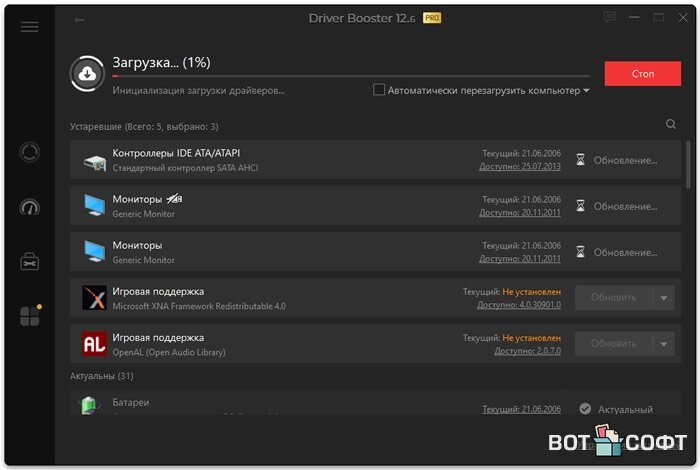Click the driver list vertical scrollbar
This screenshot has width=700, height=470.
688,165
